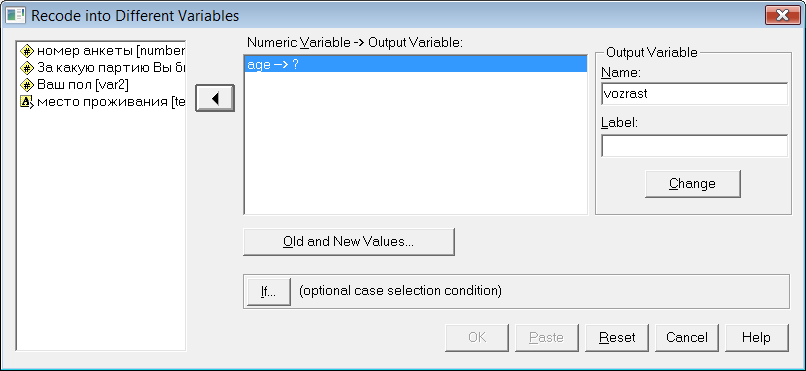Viewport: 806px width, 371px height.
Task: Open the If... case selection condition
Action: click(268, 292)
